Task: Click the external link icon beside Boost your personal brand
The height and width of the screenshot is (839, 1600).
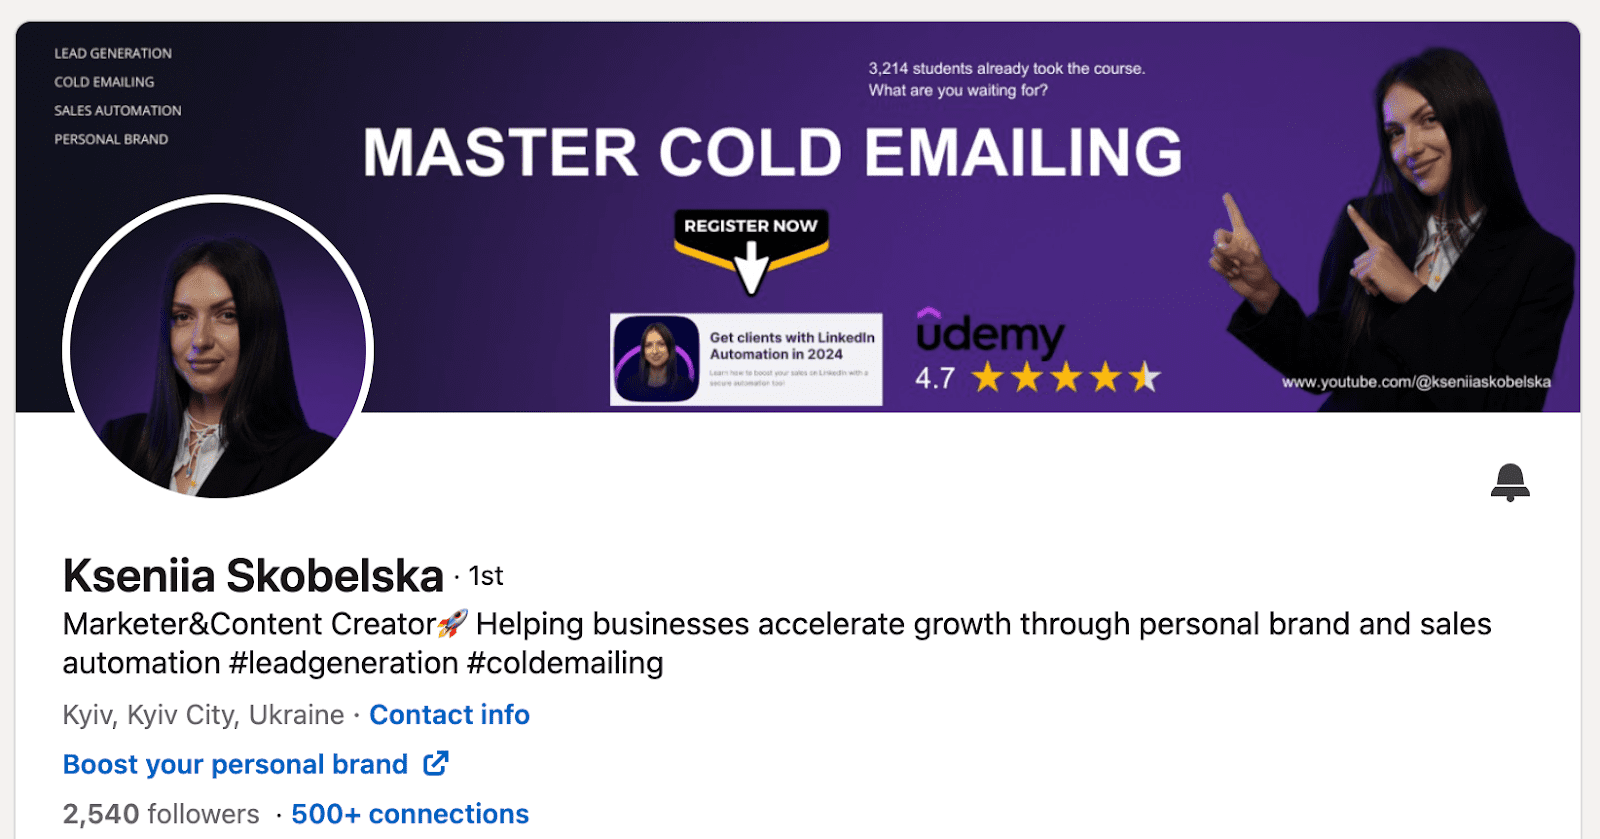Action: [x=436, y=764]
